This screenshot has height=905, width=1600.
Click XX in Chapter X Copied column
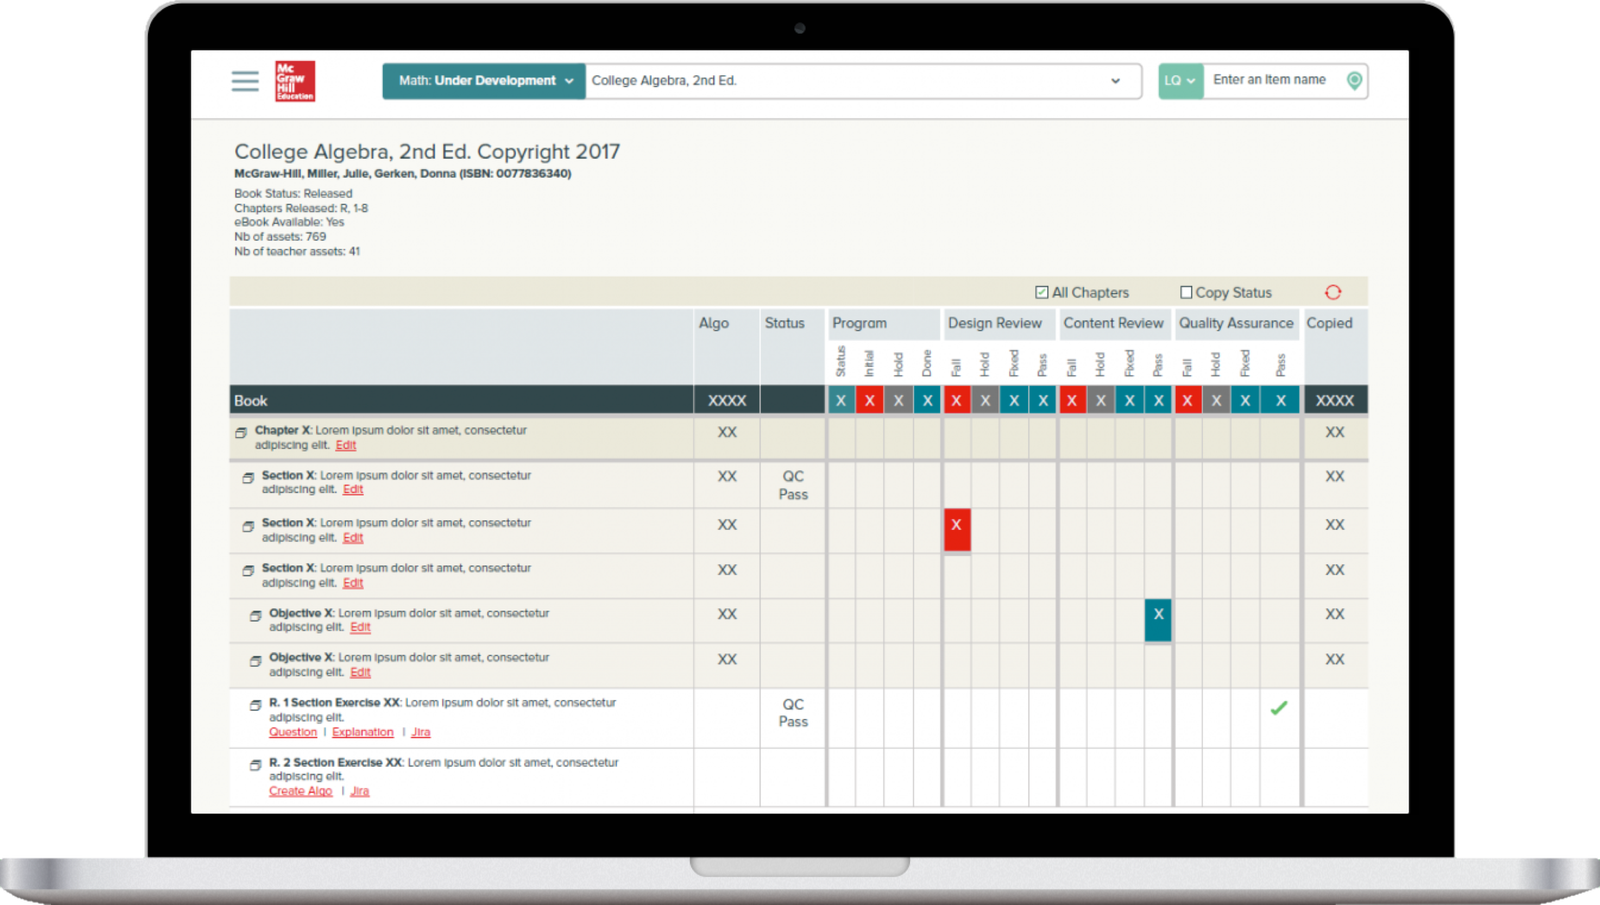coord(1335,432)
